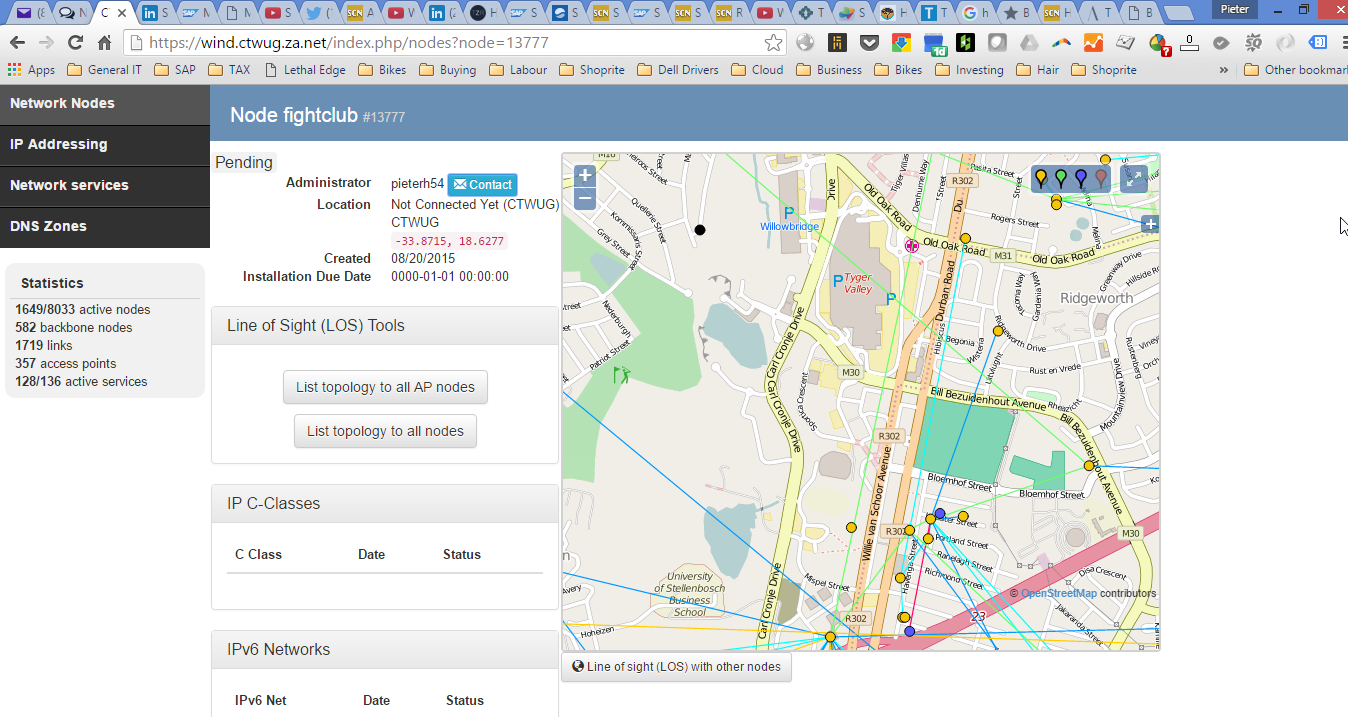Select IP Addressing in the sidebar

[x=58, y=144]
